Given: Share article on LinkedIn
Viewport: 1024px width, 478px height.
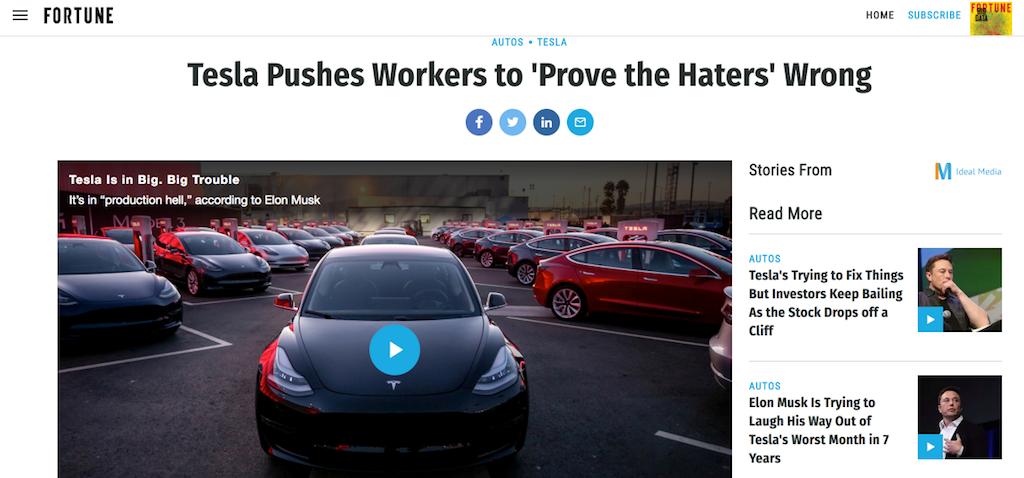Looking at the screenshot, I should click(x=547, y=122).
